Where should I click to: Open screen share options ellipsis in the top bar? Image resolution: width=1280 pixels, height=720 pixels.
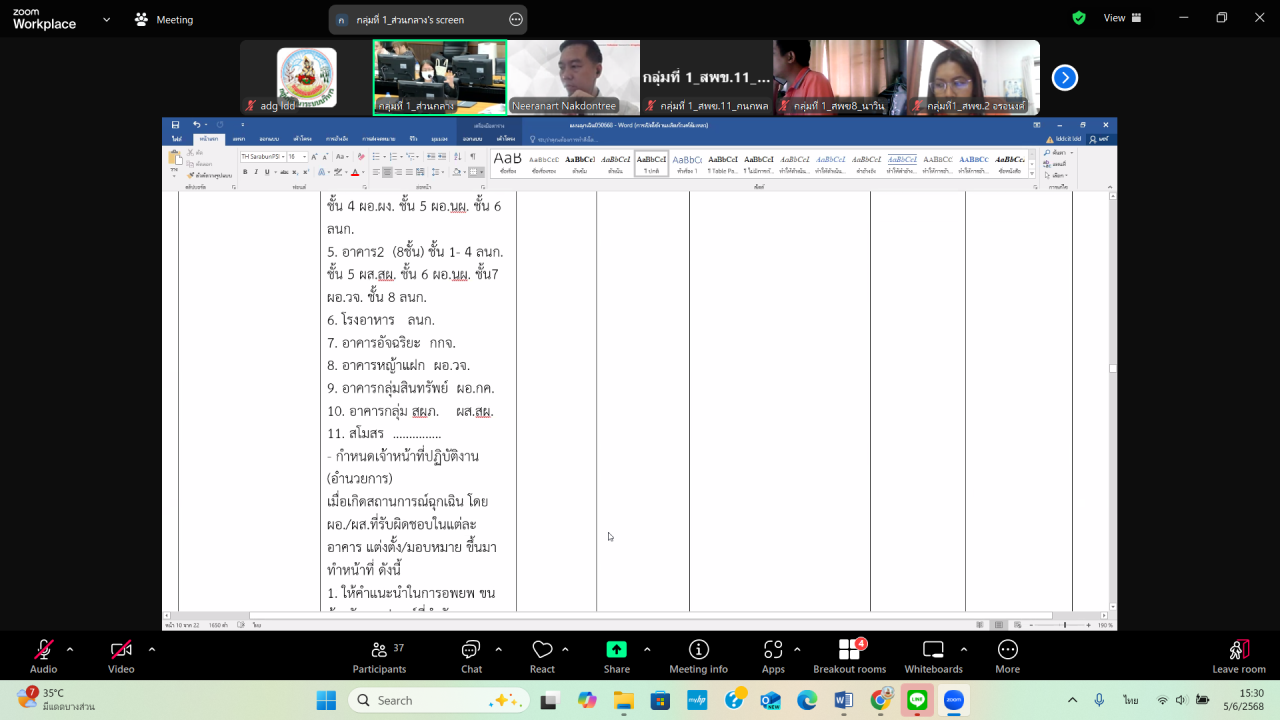(x=516, y=19)
